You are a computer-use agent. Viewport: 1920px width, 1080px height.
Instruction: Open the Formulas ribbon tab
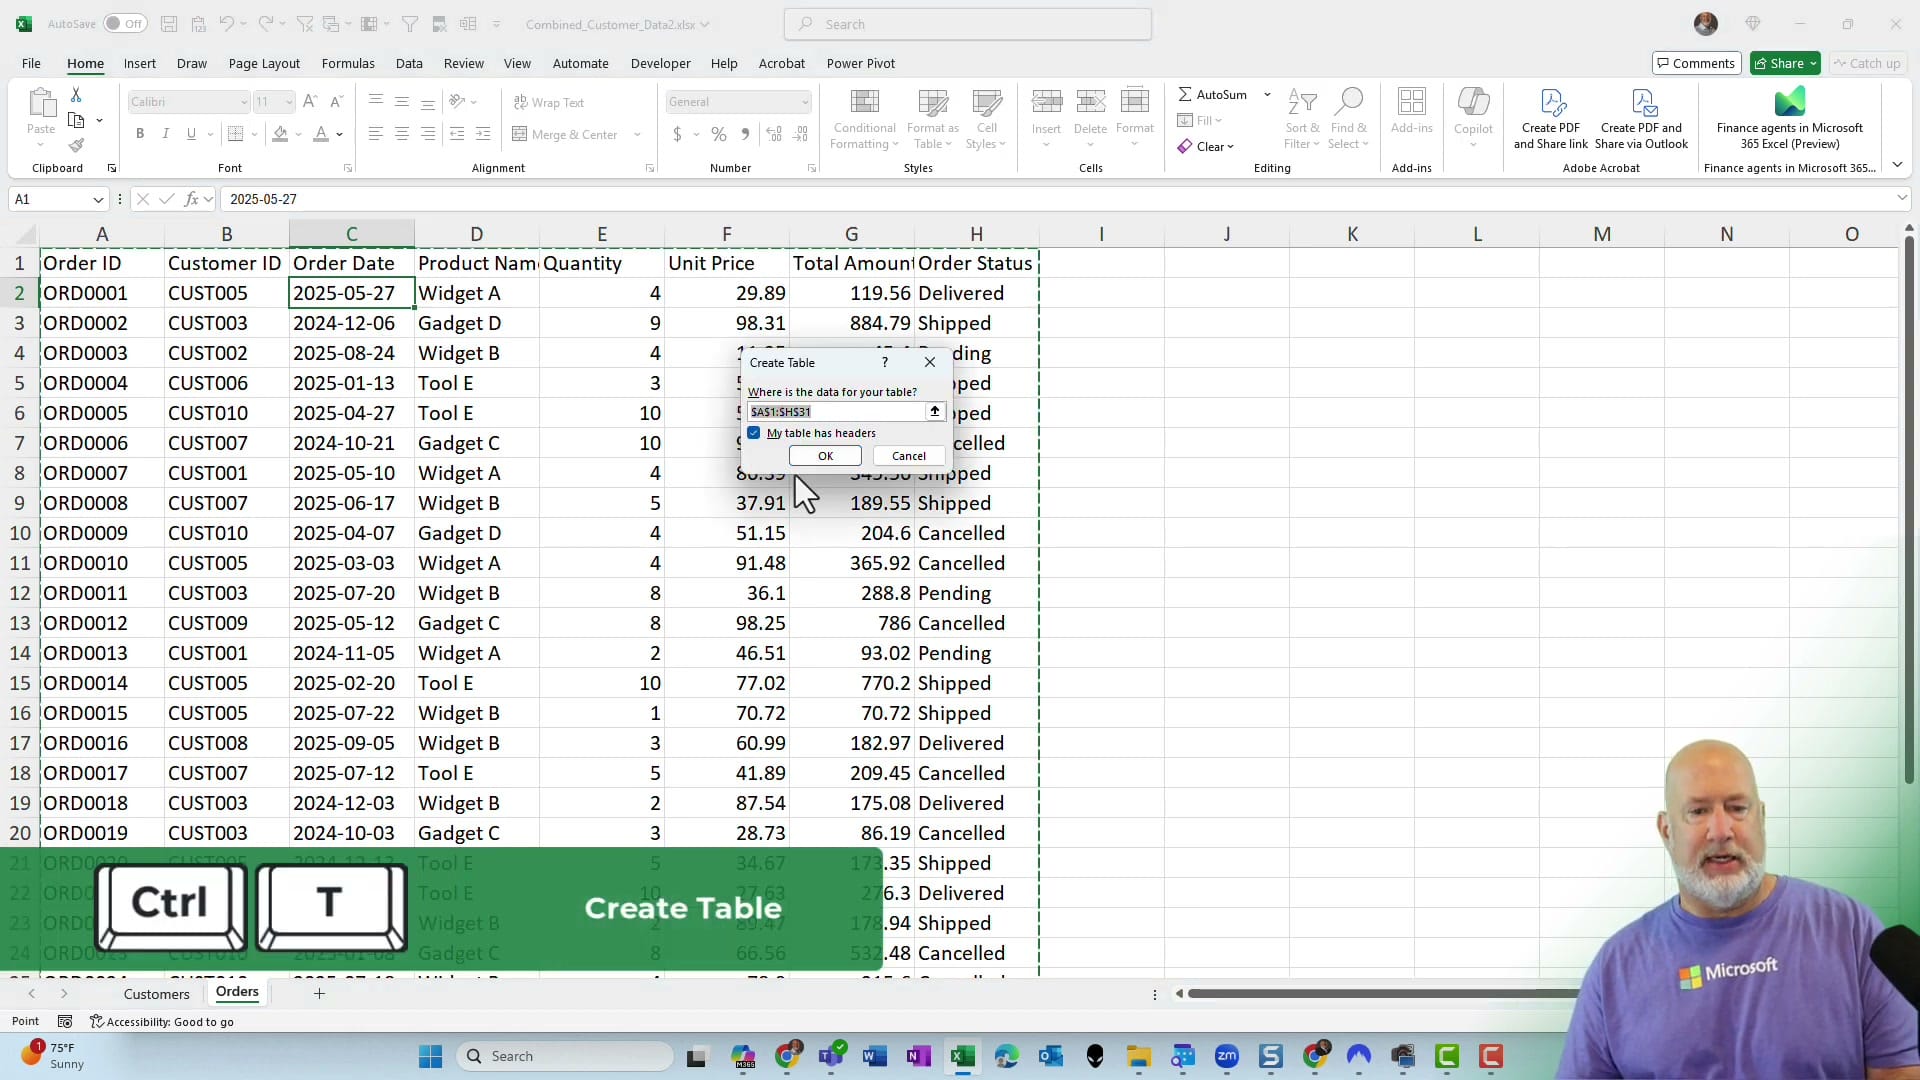click(348, 63)
